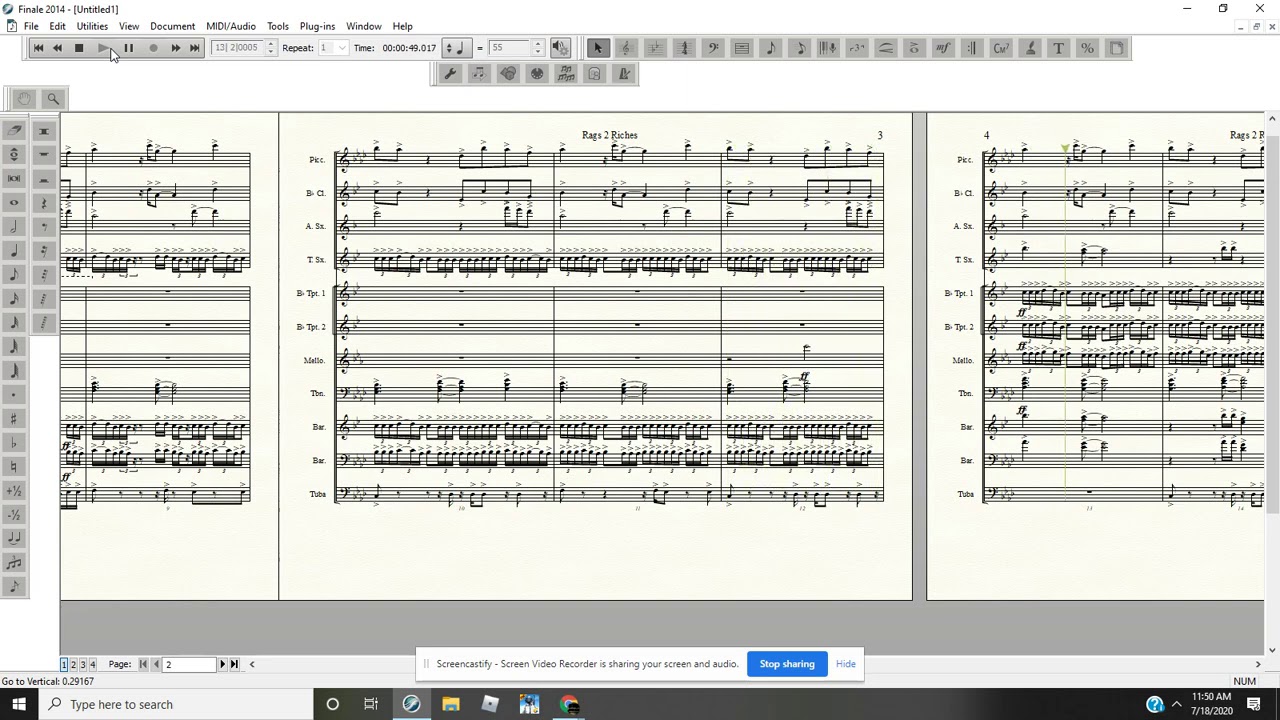This screenshot has height=720, width=1280.
Task: Open the Utilities menu
Action: tap(92, 26)
